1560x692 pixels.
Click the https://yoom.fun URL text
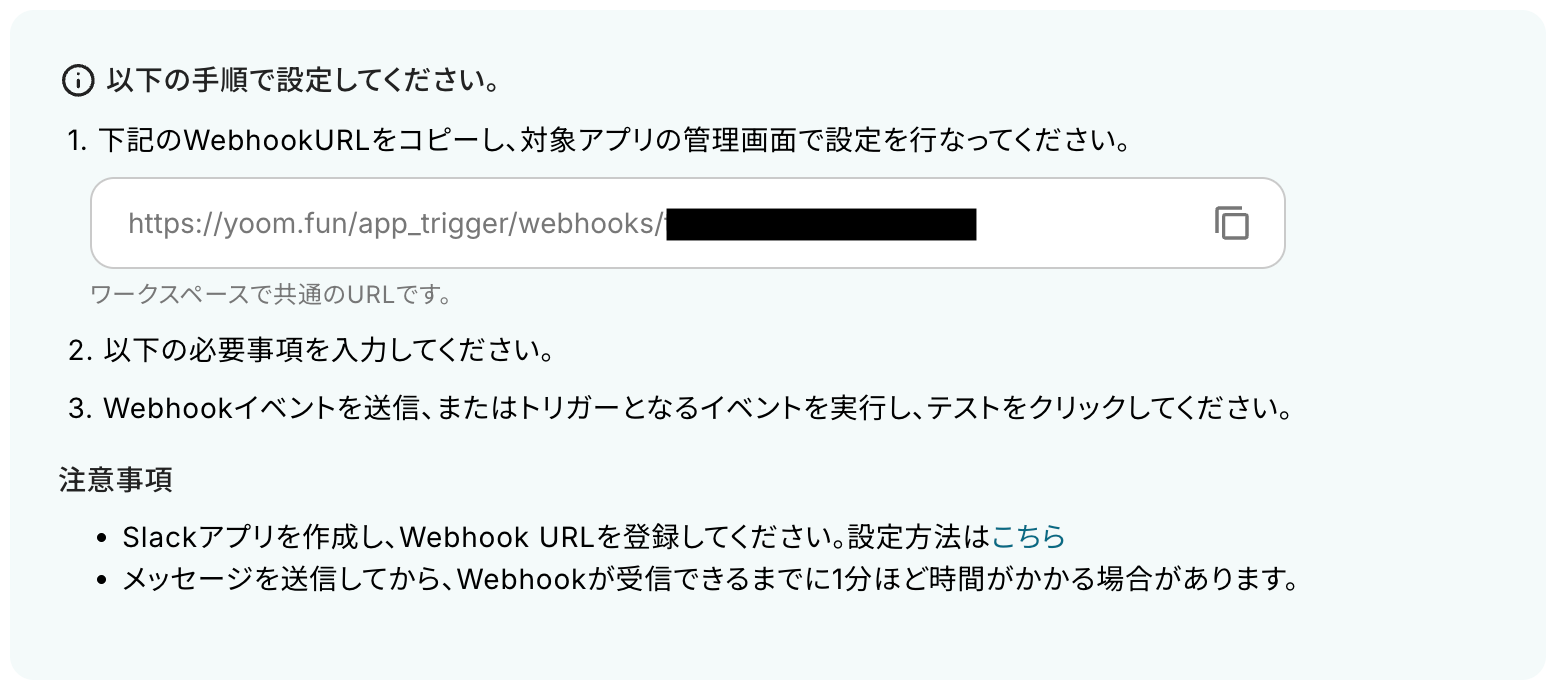click(395, 224)
